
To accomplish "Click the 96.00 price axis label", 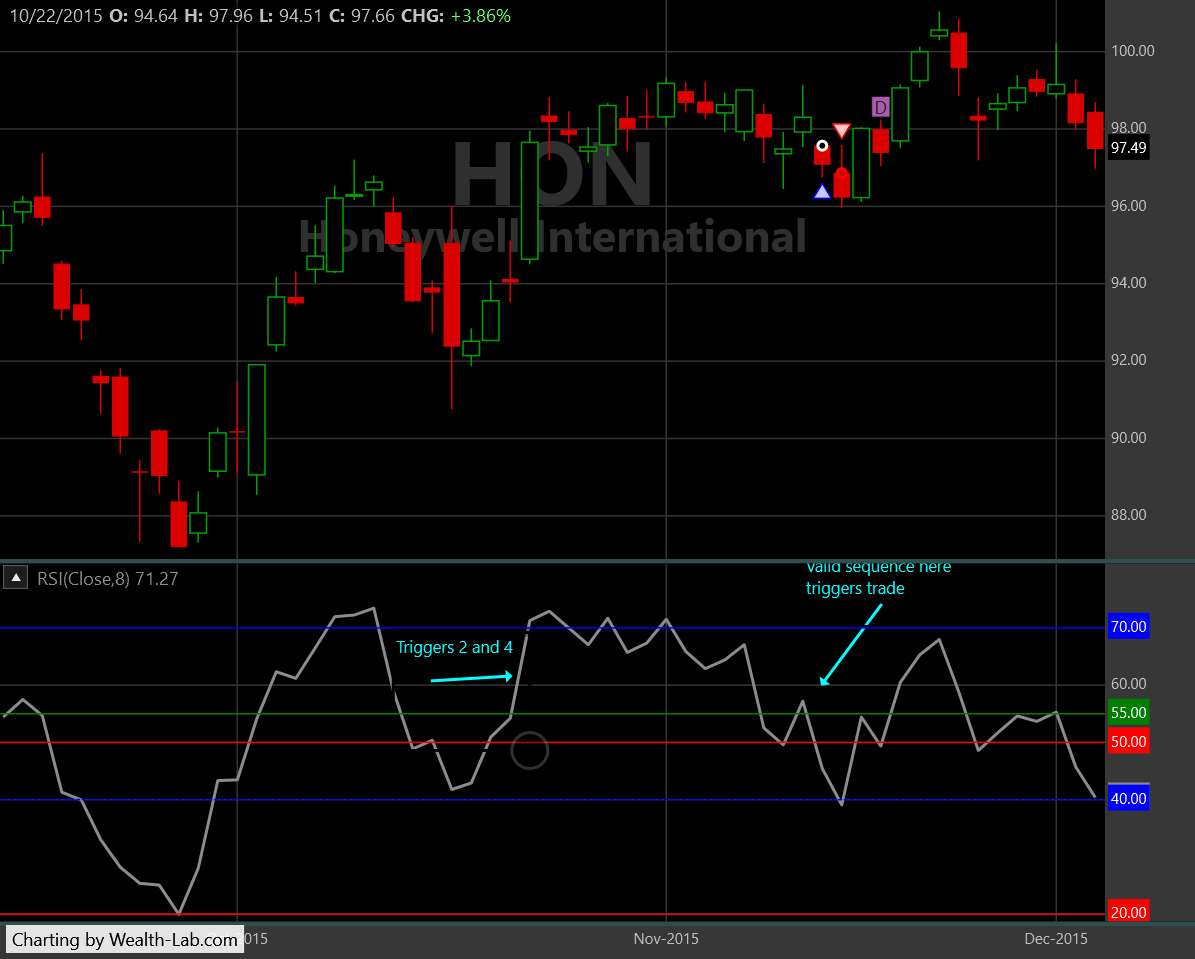I will (1129, 206).
